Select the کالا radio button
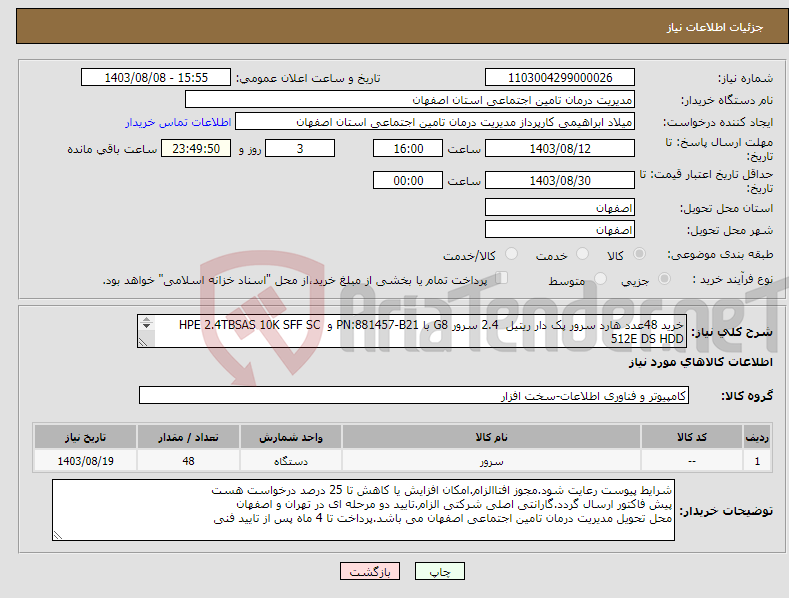This screenshot has width=789, height=598. point(640,254)
